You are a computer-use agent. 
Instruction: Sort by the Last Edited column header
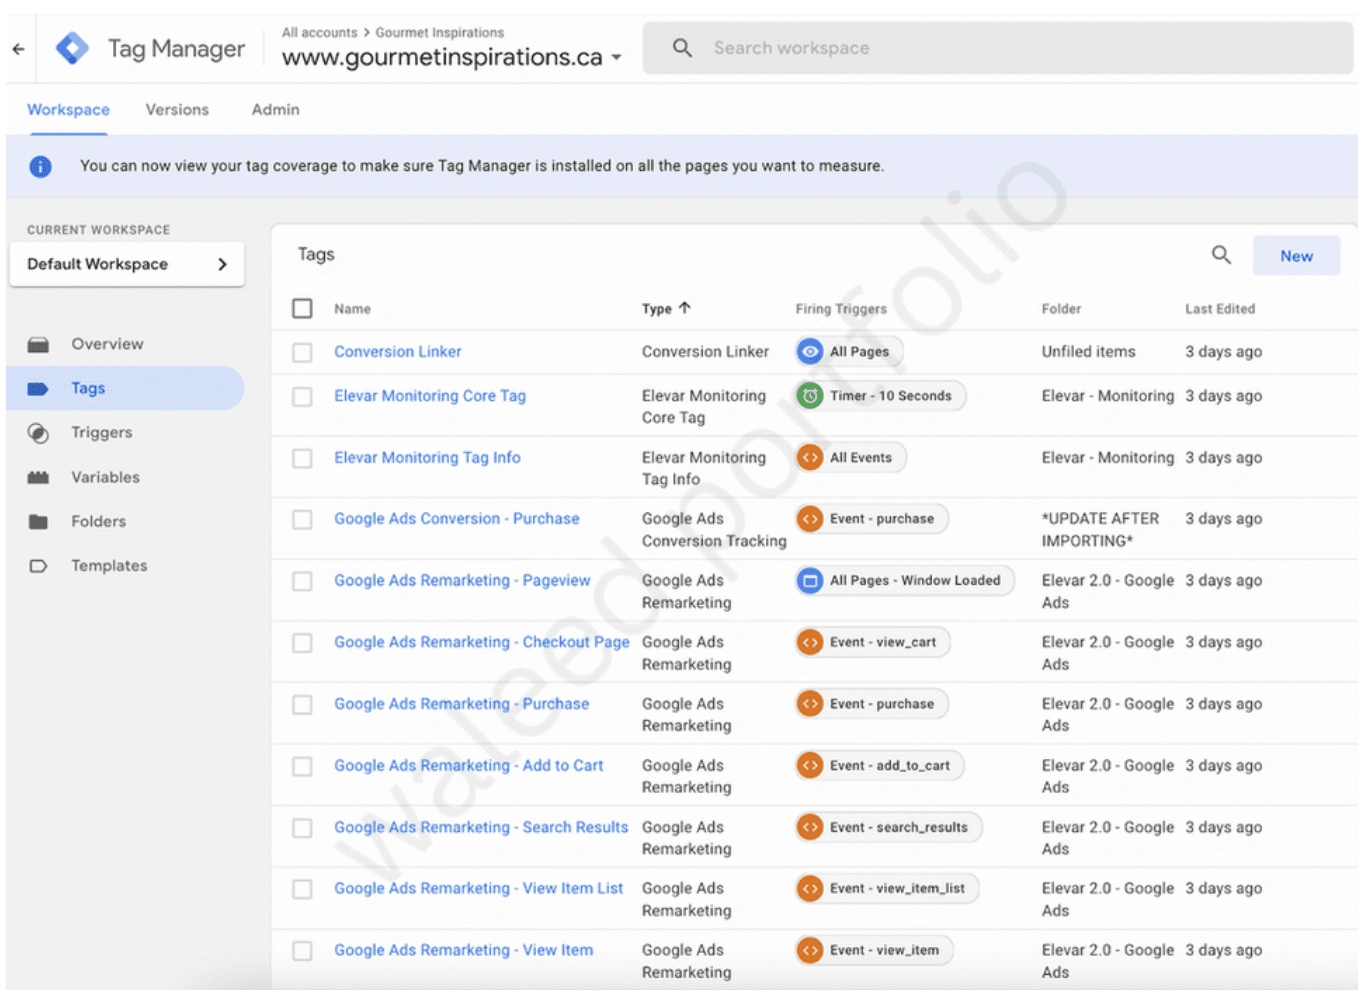pos(1220,309)
